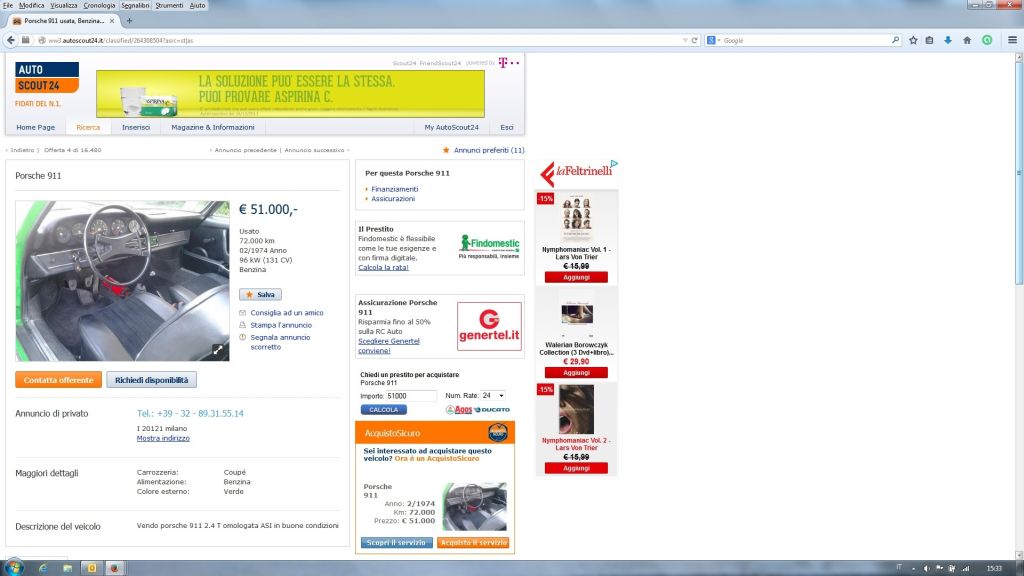Open the downloads arrow icon

click(x=948, y=40)
